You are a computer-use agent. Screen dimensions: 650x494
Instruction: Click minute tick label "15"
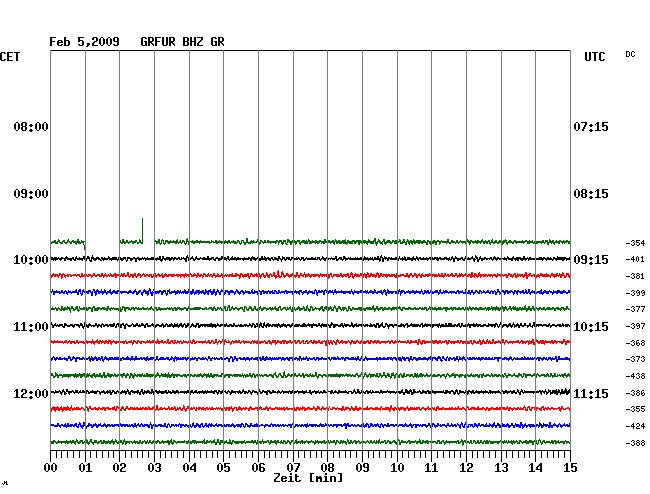click(x=570, y=468)
